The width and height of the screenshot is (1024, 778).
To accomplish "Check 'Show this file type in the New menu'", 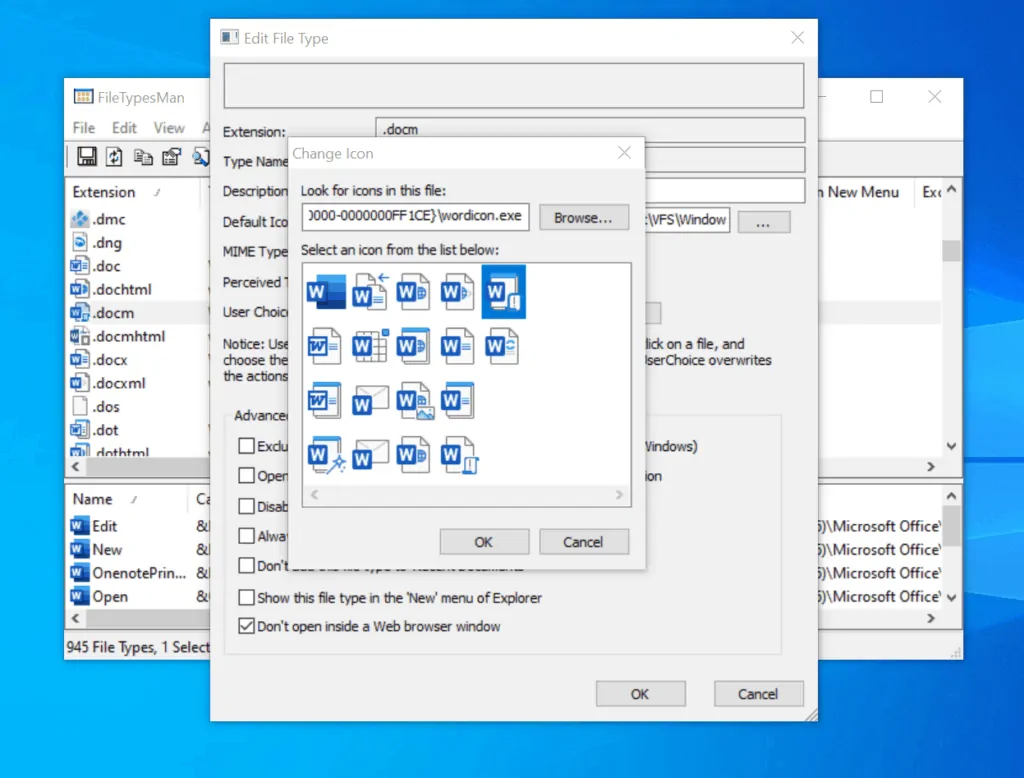I will (x=245, y=597).
